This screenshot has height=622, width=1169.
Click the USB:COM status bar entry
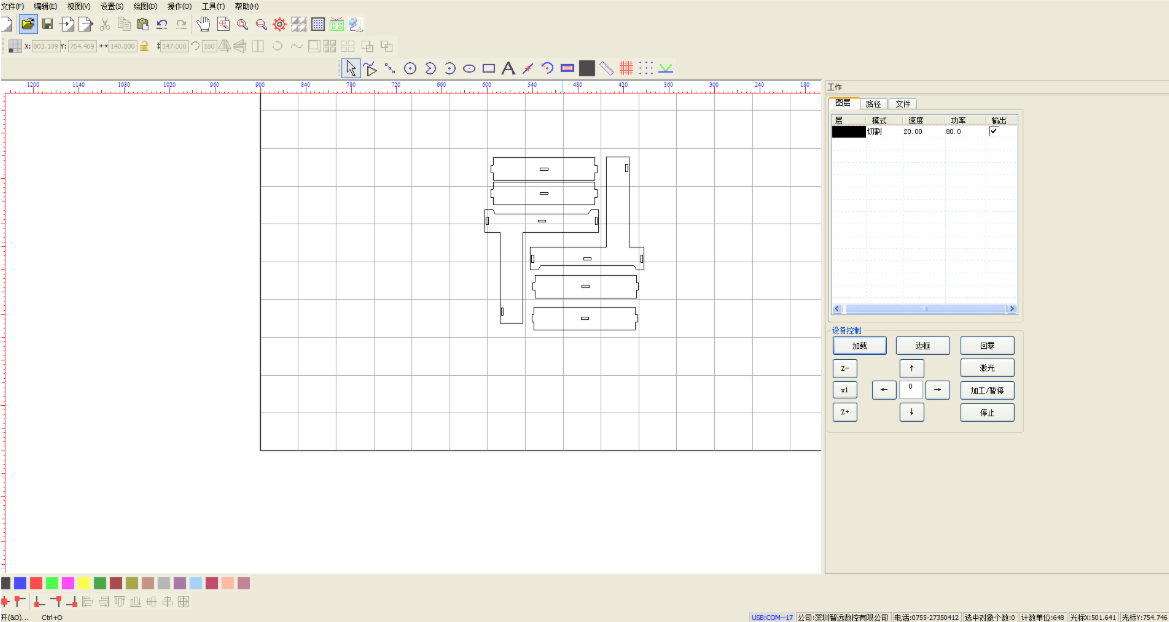pyautogui.click(x=772, y=617)
